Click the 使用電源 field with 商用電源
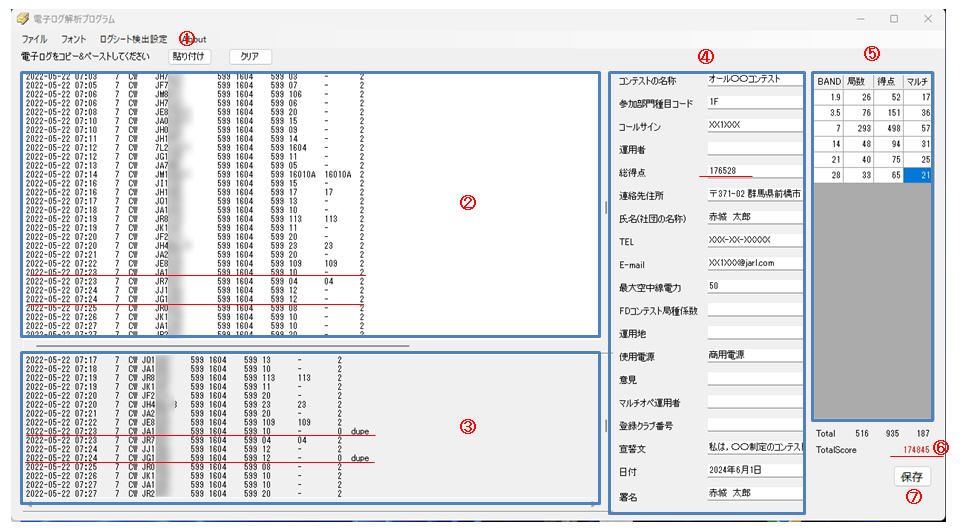960x529 pixels. (x=754, y=355)
